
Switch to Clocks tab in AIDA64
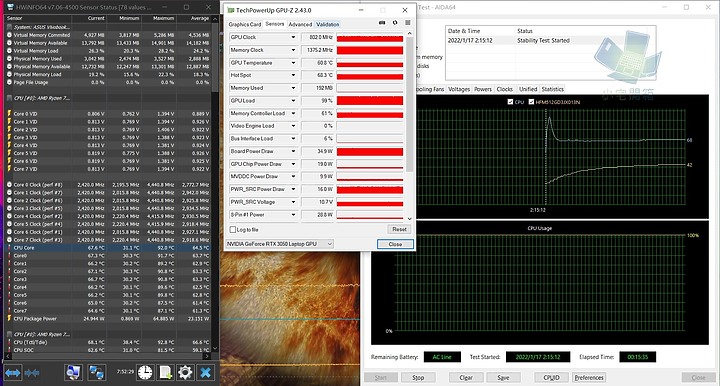point(504,89)
